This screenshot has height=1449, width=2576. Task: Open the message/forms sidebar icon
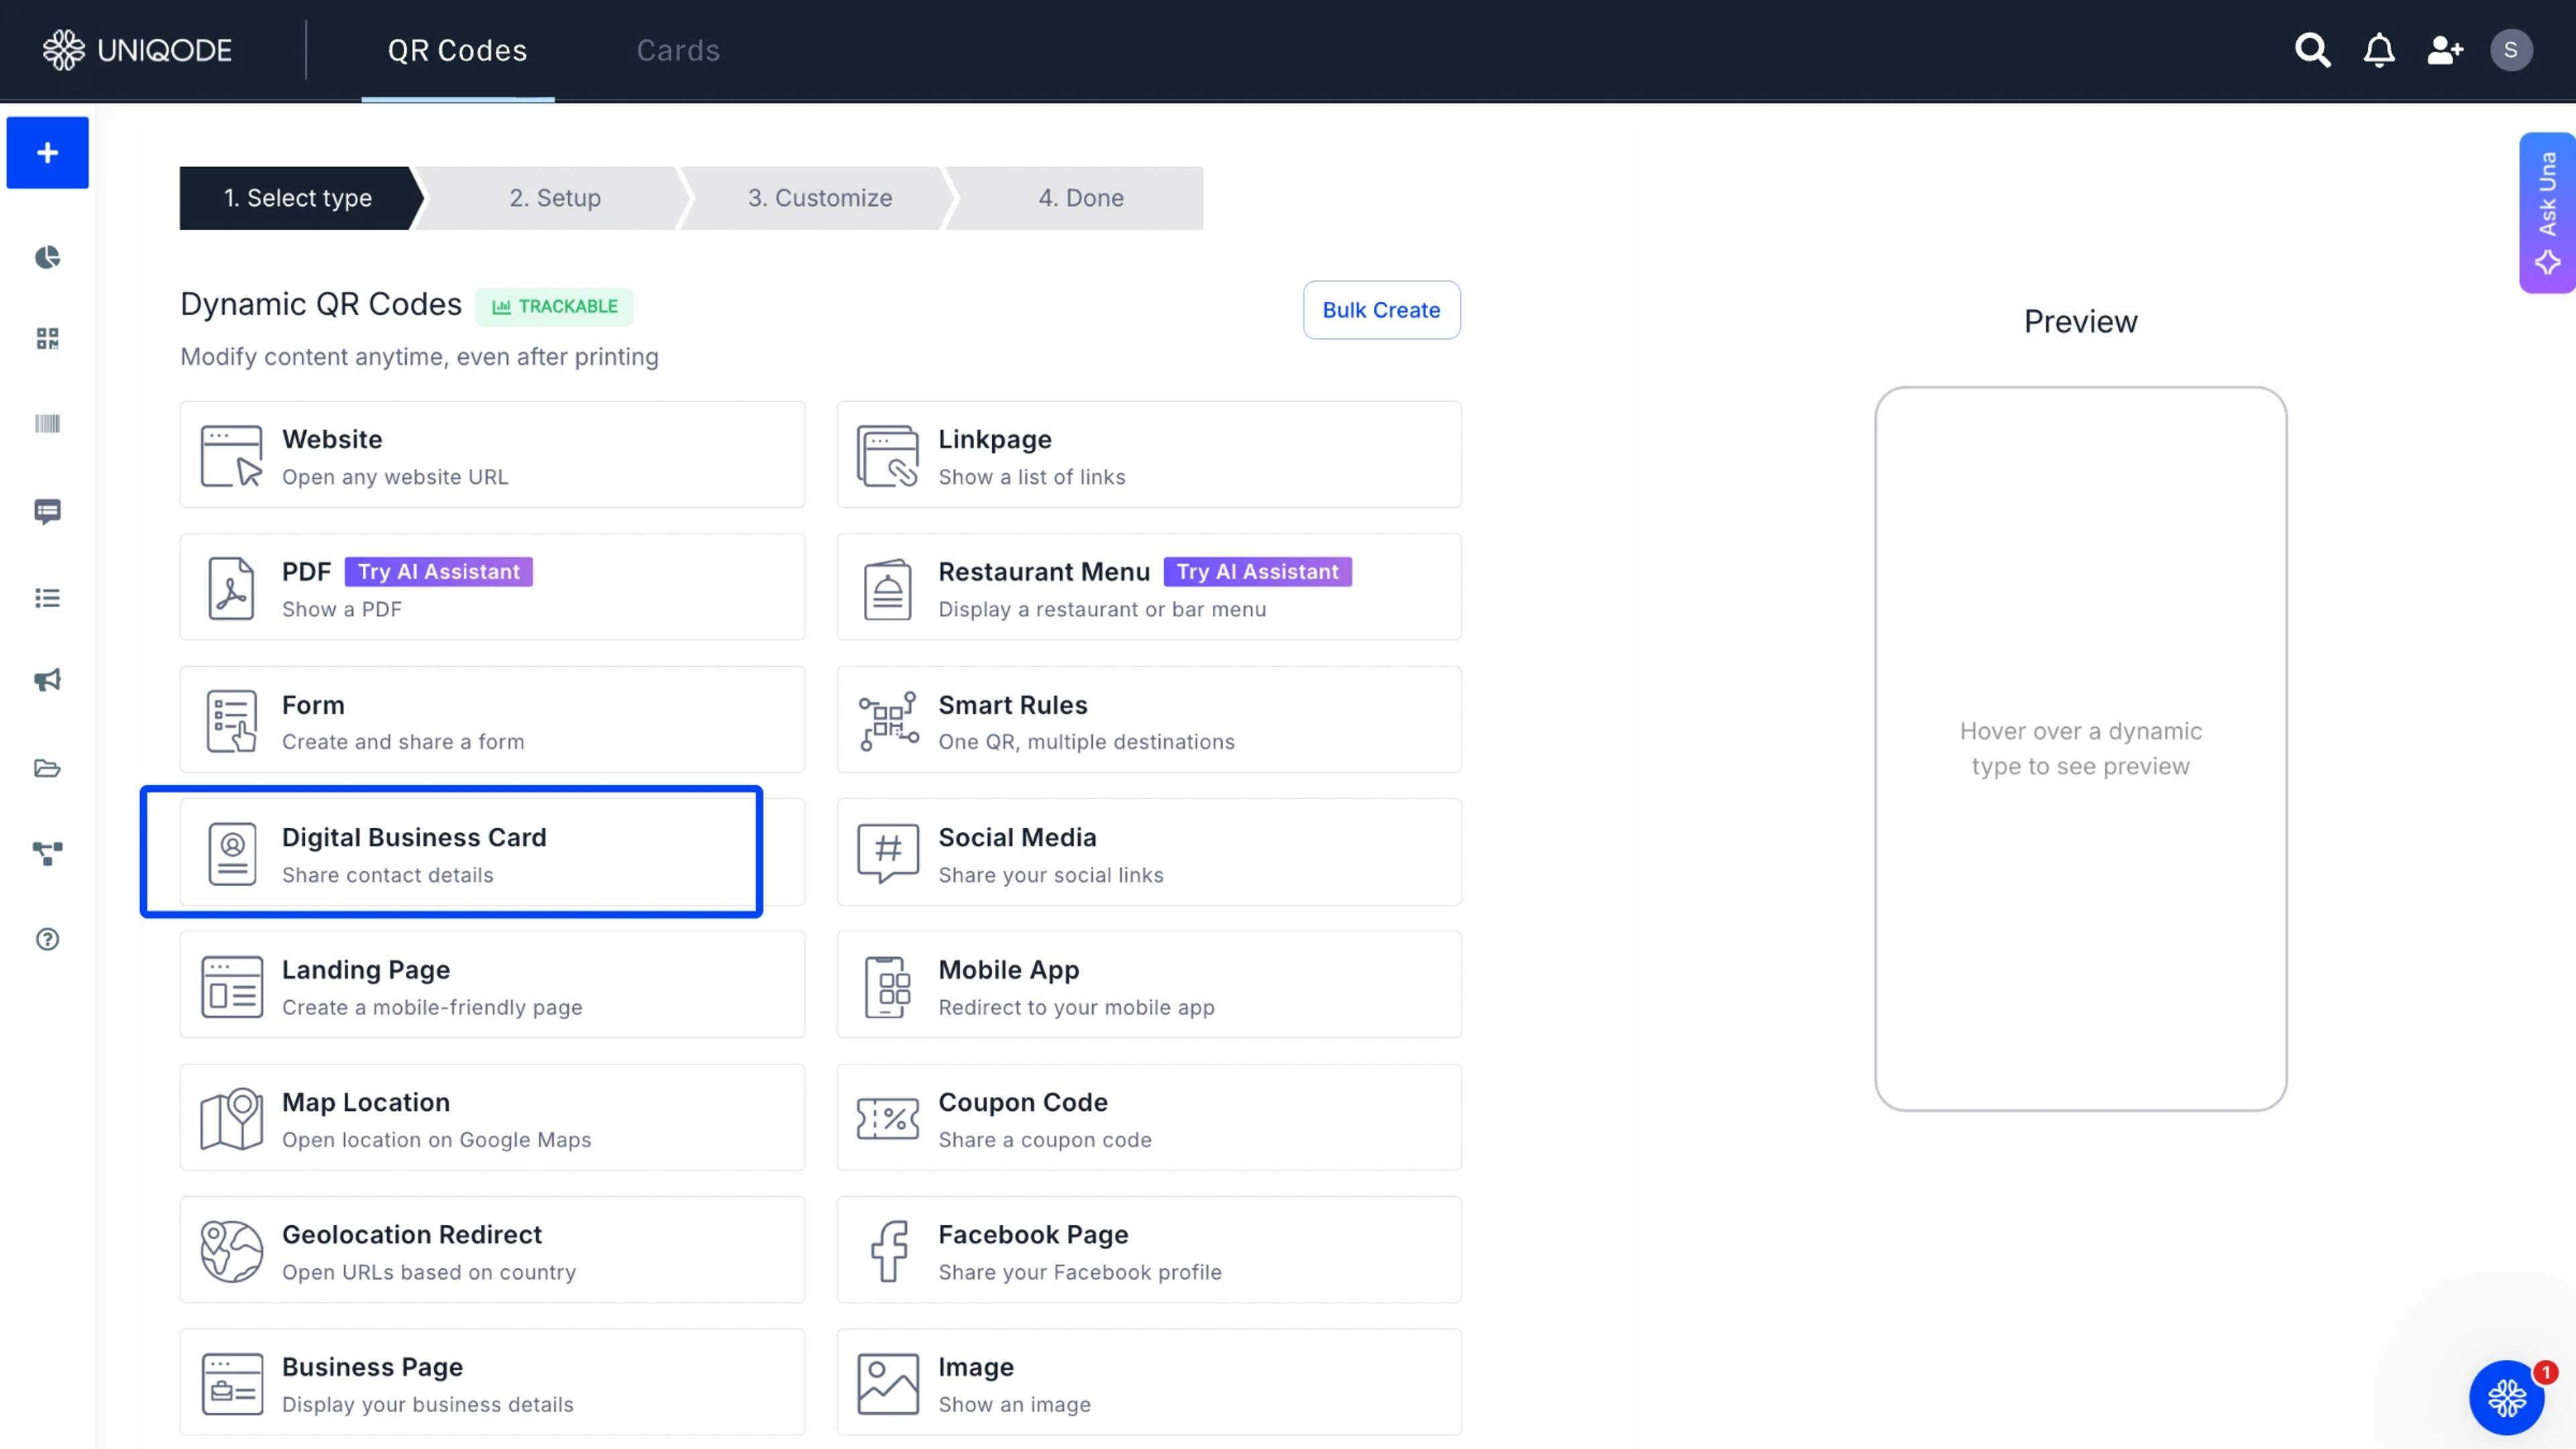(x=47, y=512)
